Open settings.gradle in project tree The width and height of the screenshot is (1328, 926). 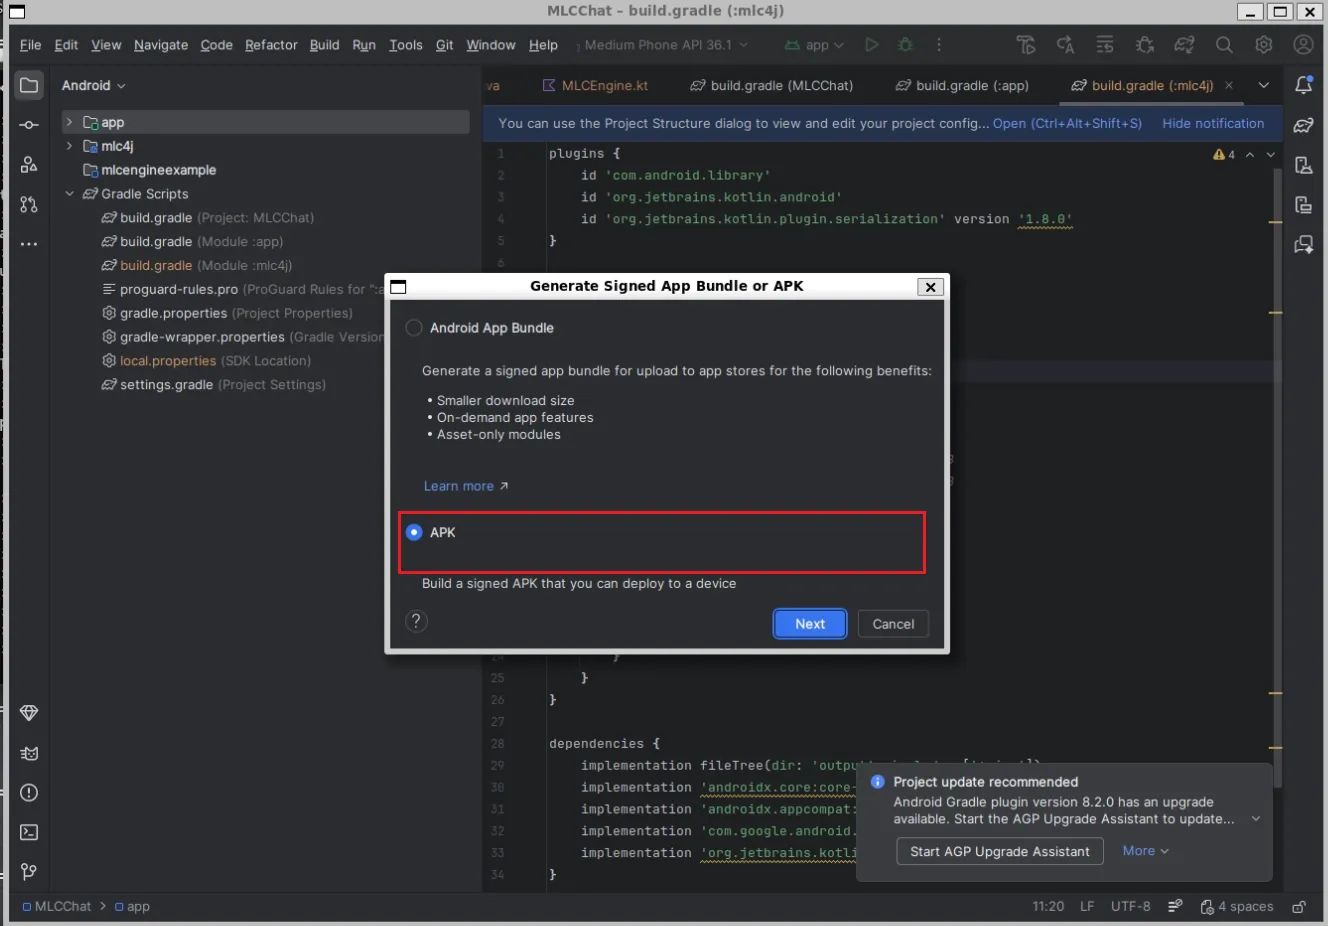click(166, 385)
